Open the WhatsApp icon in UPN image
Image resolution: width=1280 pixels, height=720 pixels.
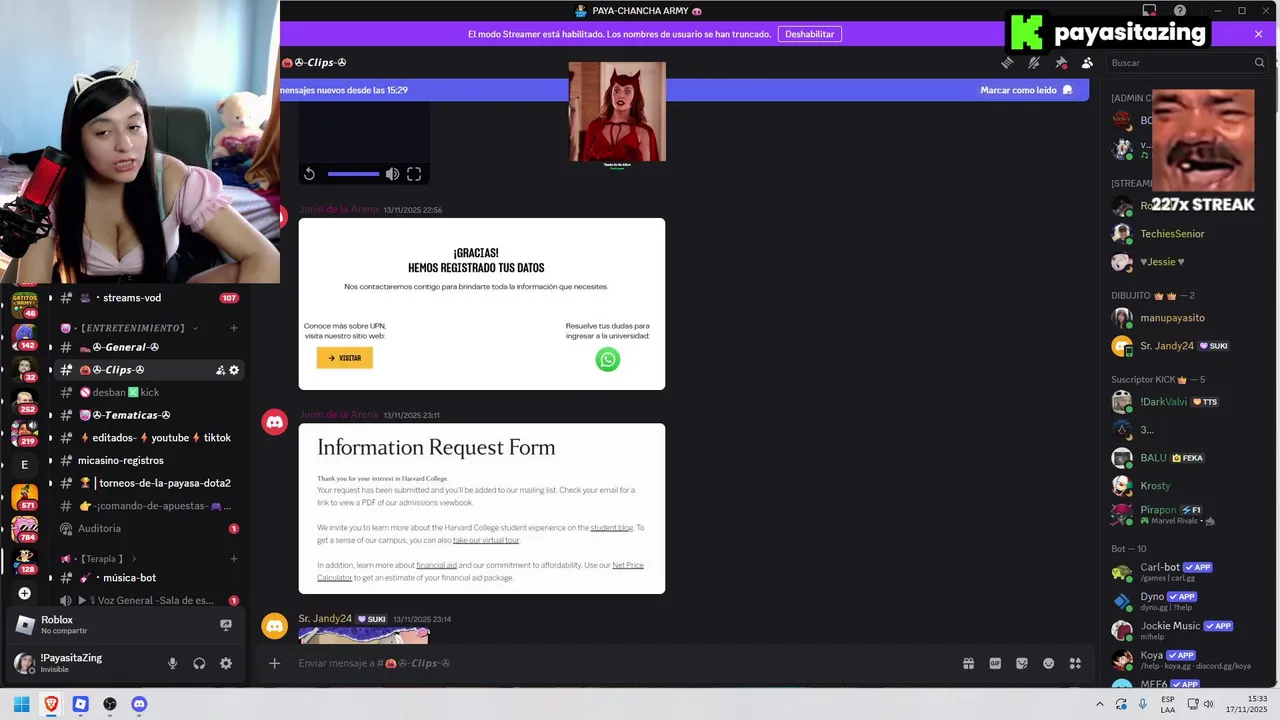[x=607, y=359]
